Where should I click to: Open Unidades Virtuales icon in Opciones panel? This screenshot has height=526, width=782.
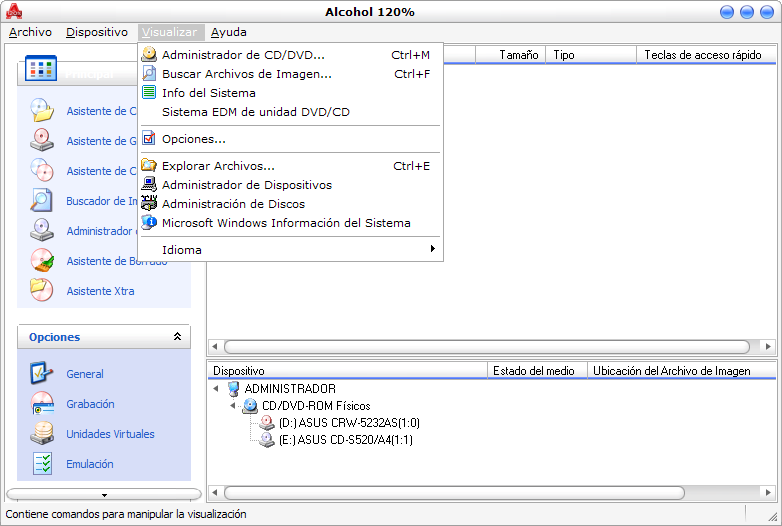[x=41, y=433]
